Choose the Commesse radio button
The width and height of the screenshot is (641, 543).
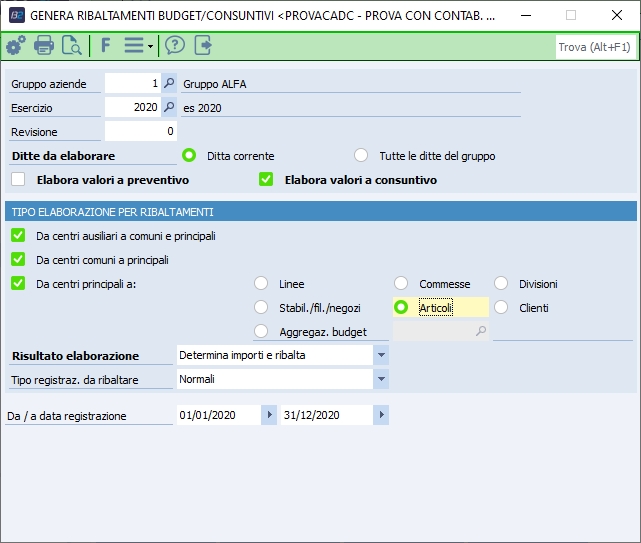pyautogui.click(x=401, y=284)
